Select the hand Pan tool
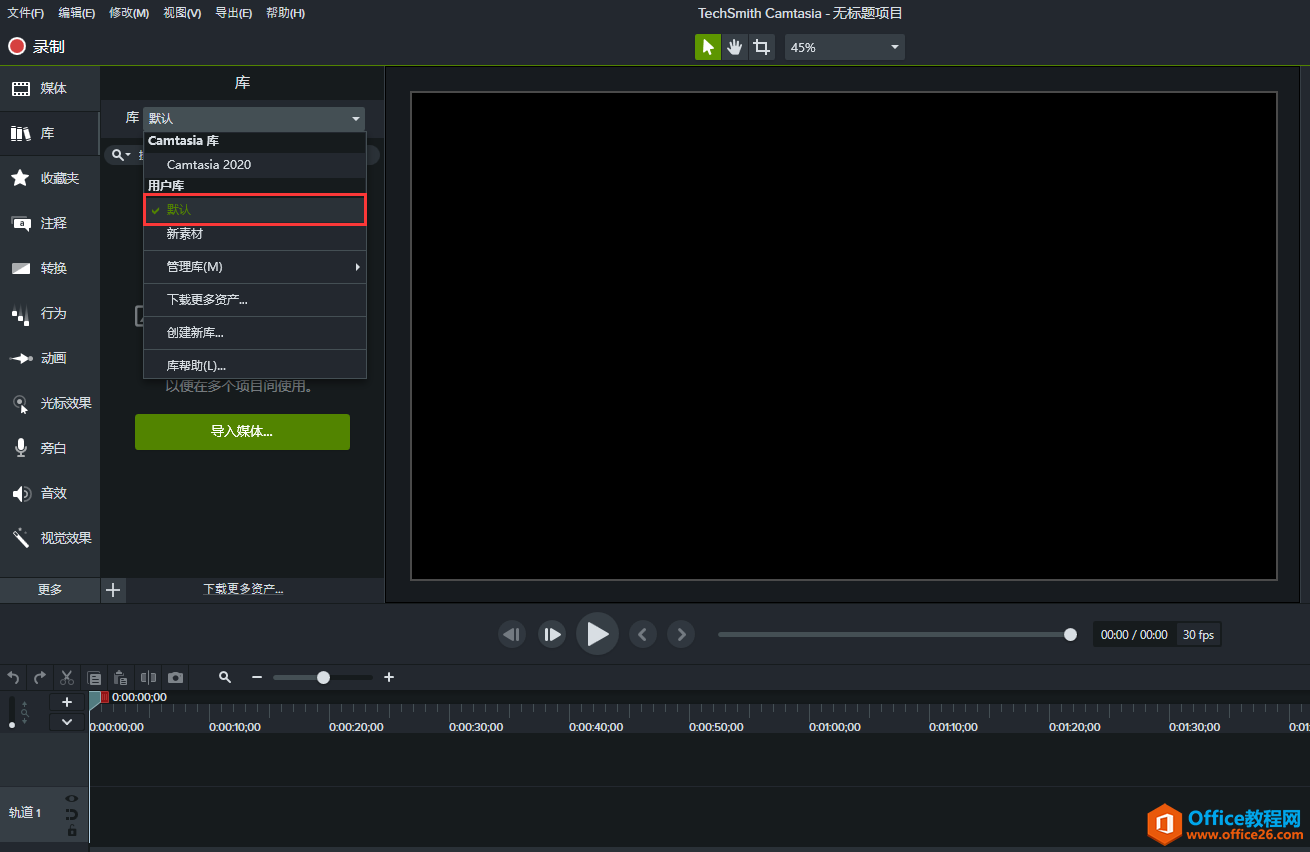The image size is (1310, 852). pos(735,47)
